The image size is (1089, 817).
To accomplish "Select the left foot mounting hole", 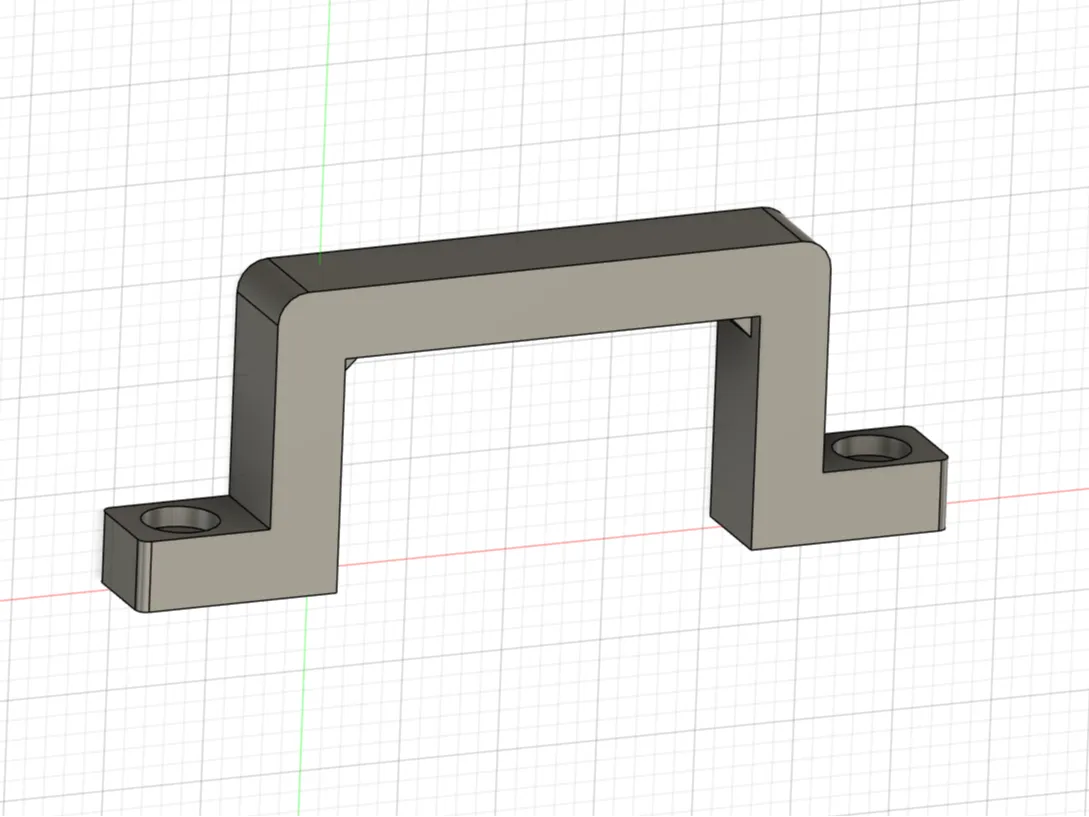I will click(180, 520).
